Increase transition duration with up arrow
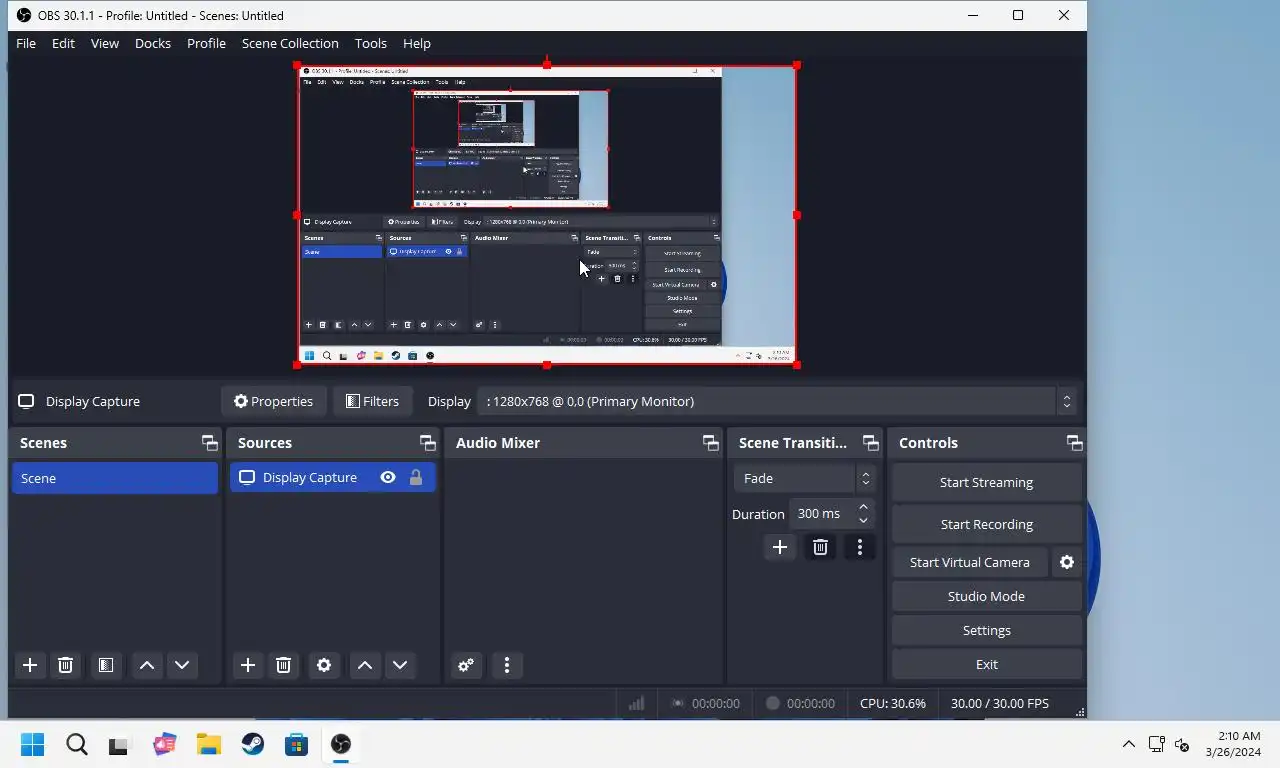 click(x=863, y=507)
